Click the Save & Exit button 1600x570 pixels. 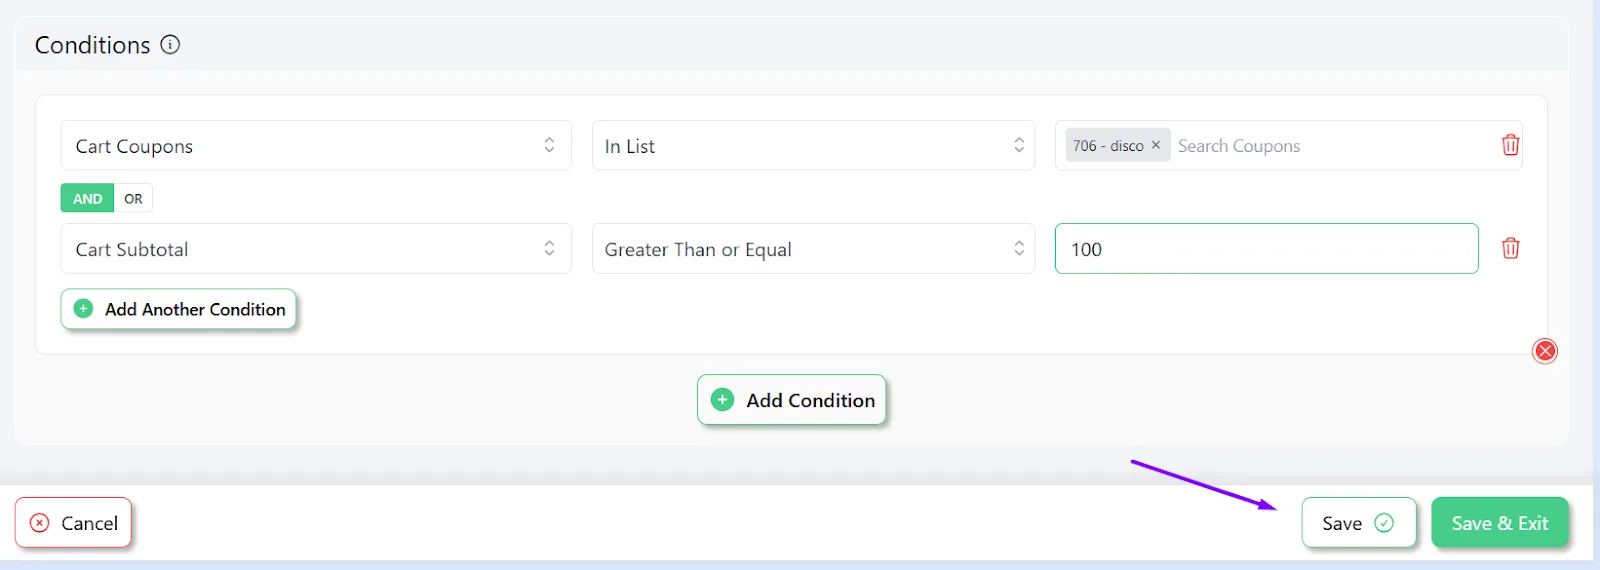[1500, 523]
